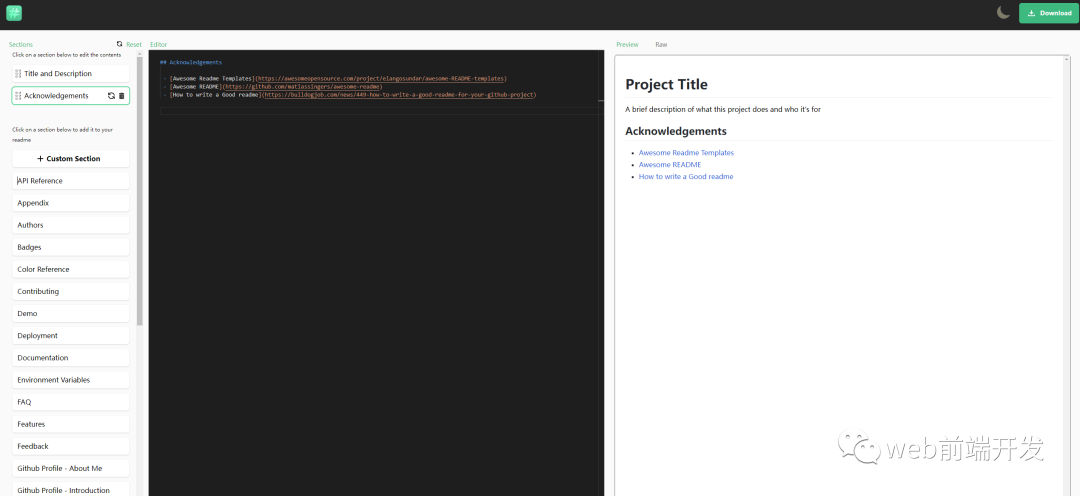Toggle dark mode with the moon icon
1080x496 pixels.
[1004, 12]
